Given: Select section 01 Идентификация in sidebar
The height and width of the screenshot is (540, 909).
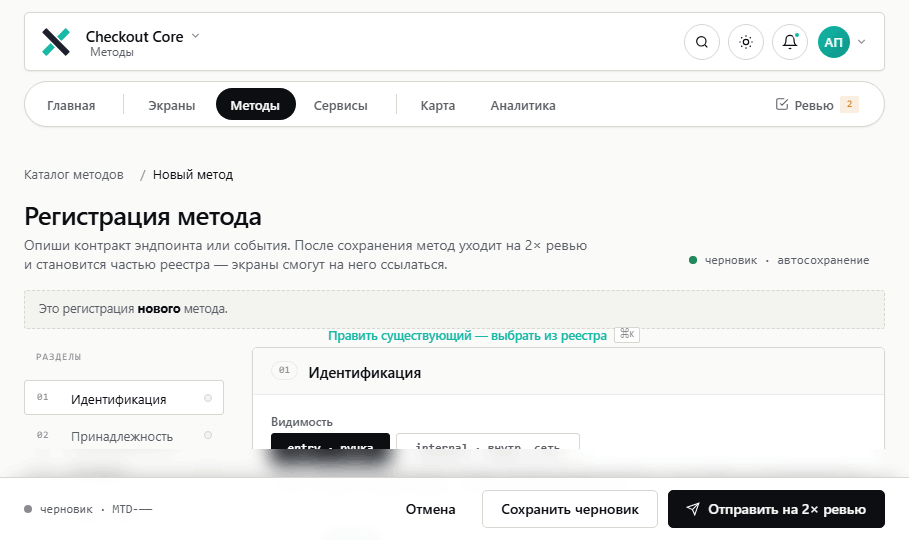Looking at the screenshot, I should pyautogui.click(x=123, y=398).
